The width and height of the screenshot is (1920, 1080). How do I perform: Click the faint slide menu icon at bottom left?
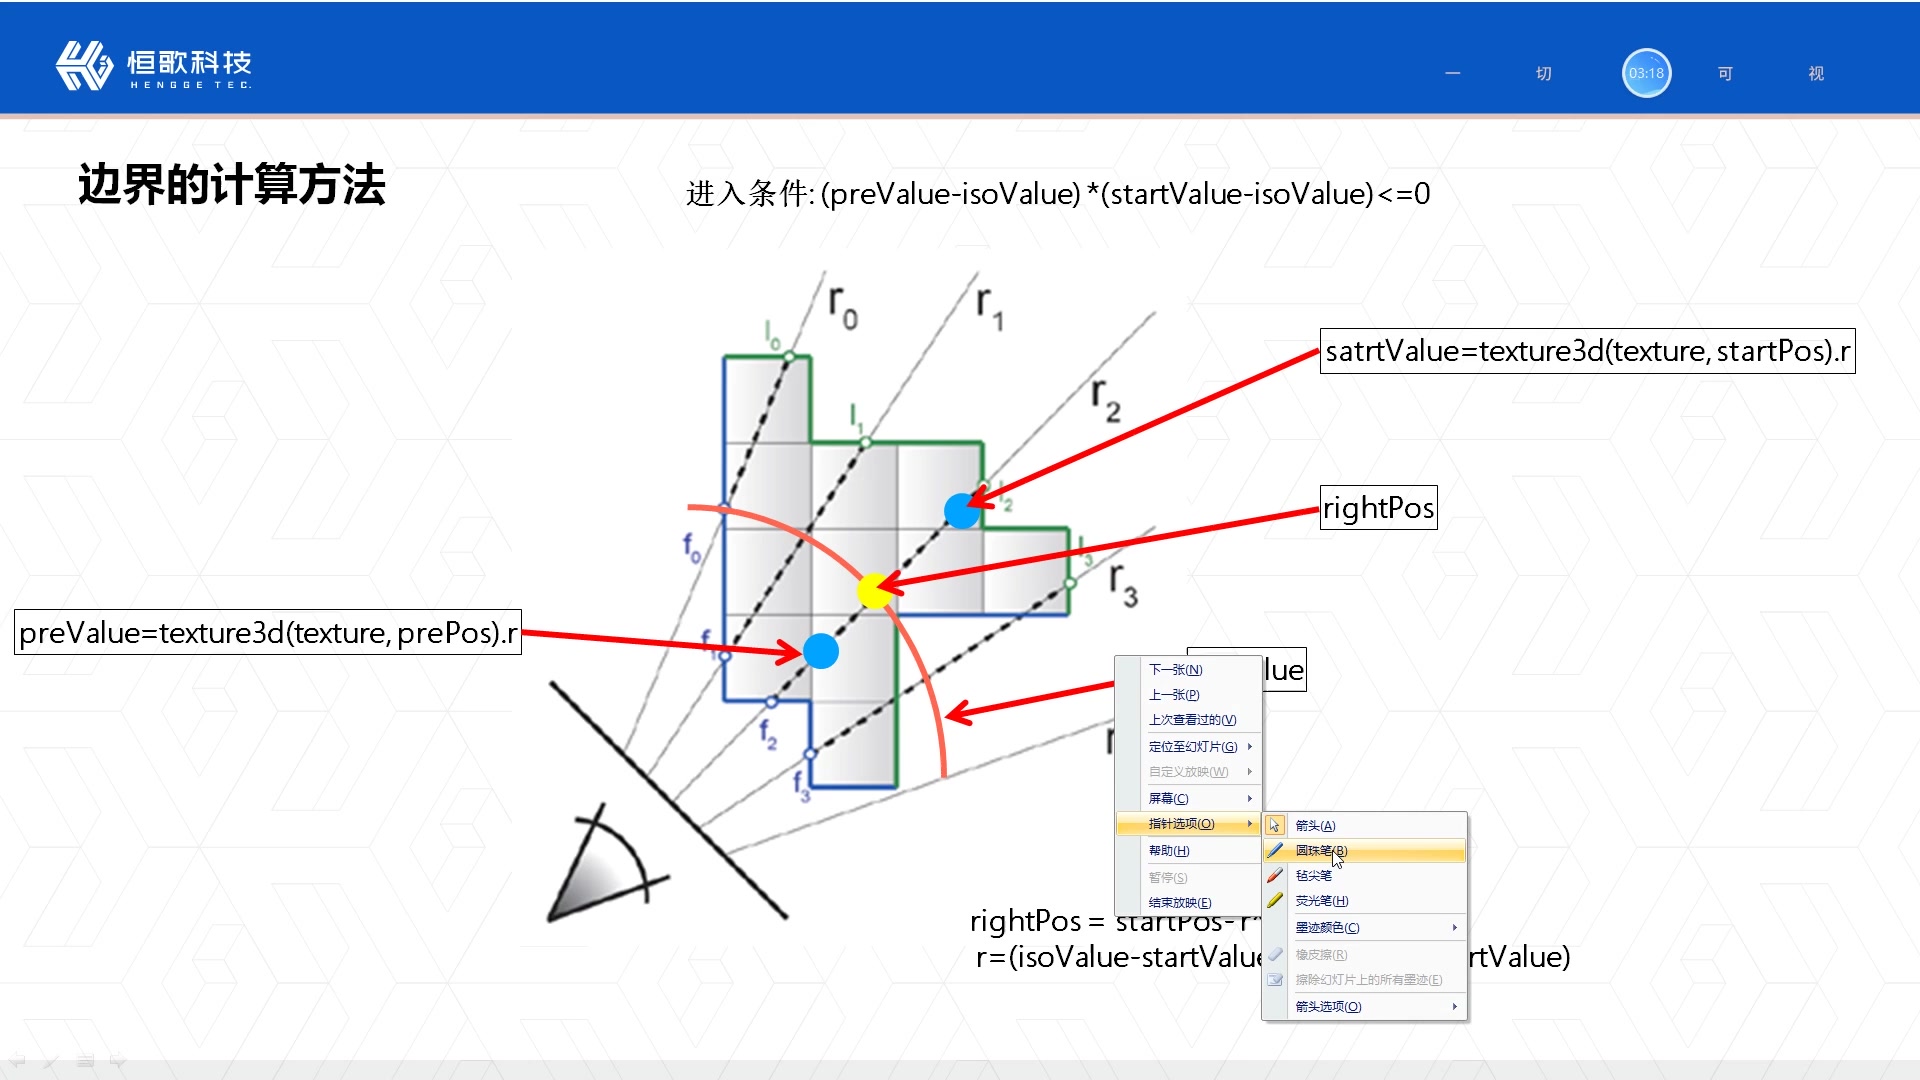(85, 1060)
